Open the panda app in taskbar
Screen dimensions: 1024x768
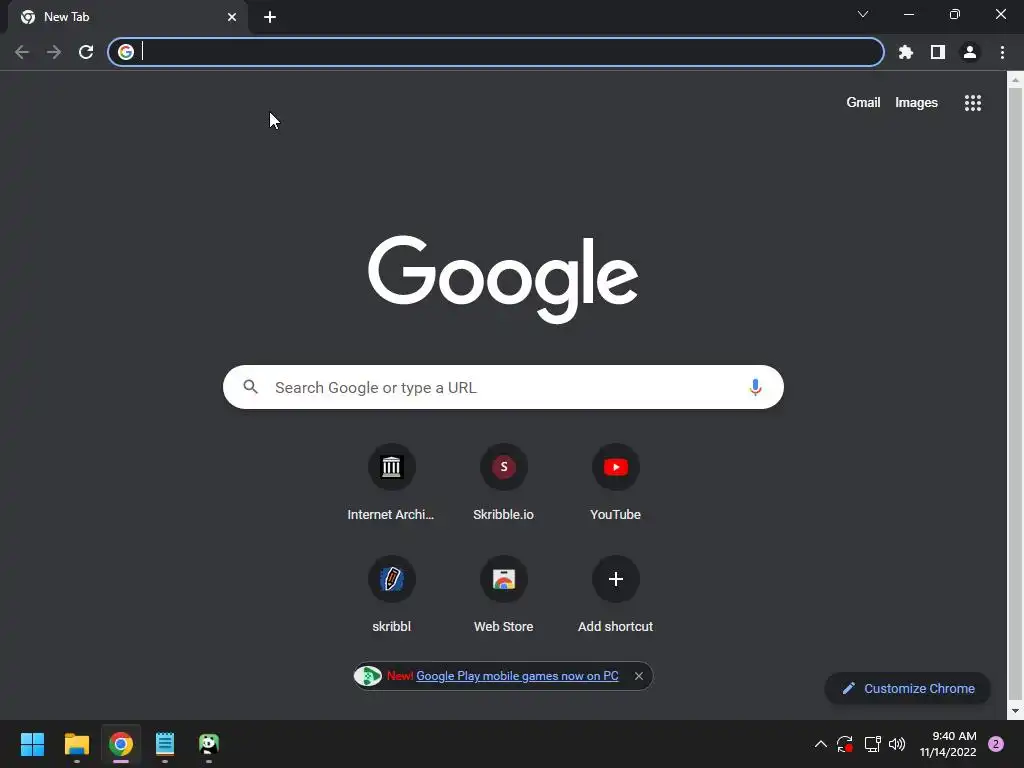click(209, 744)
